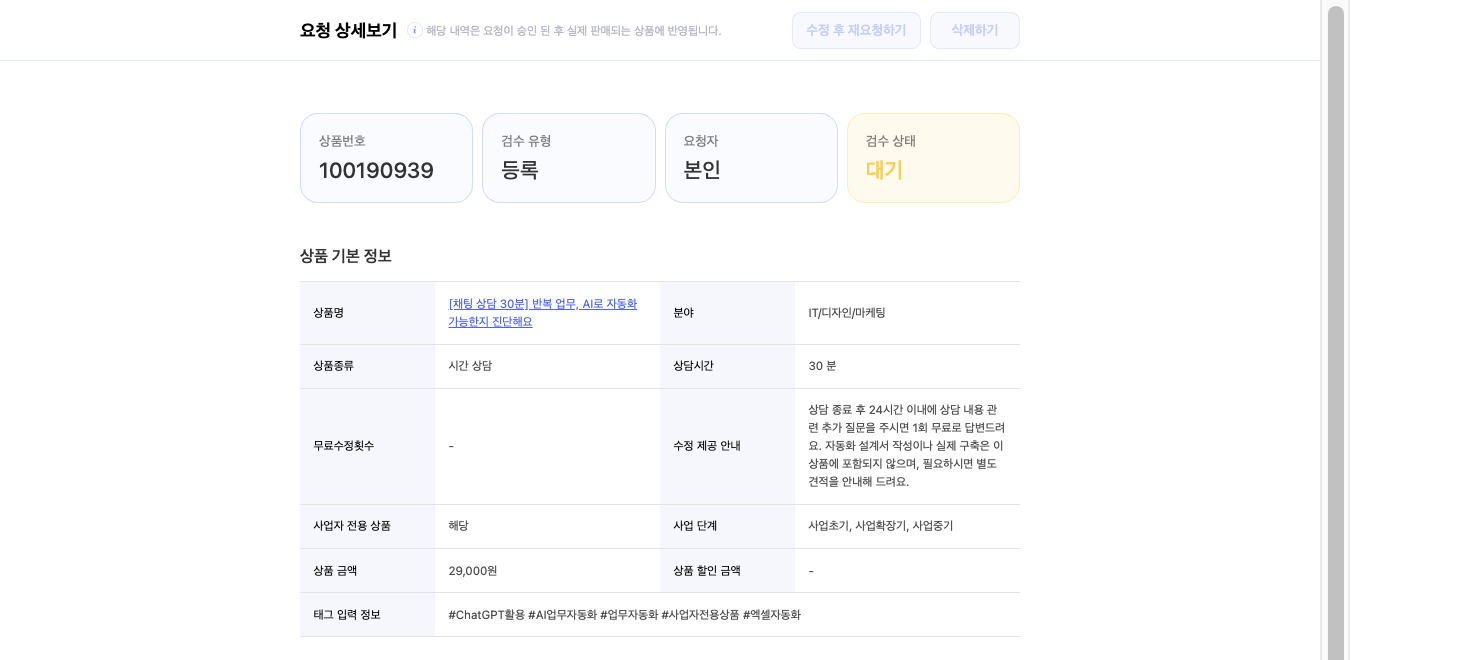Viewport: 1468px width, 660px height.
Task: Click the IT/디자인/마케팅 field value
Action: [847, 313]
